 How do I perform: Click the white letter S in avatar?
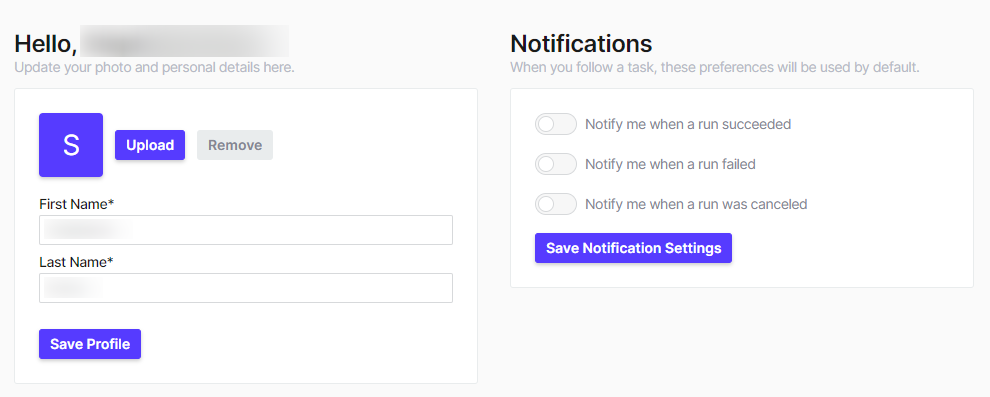pyautogui.click(x=71, y=145)
